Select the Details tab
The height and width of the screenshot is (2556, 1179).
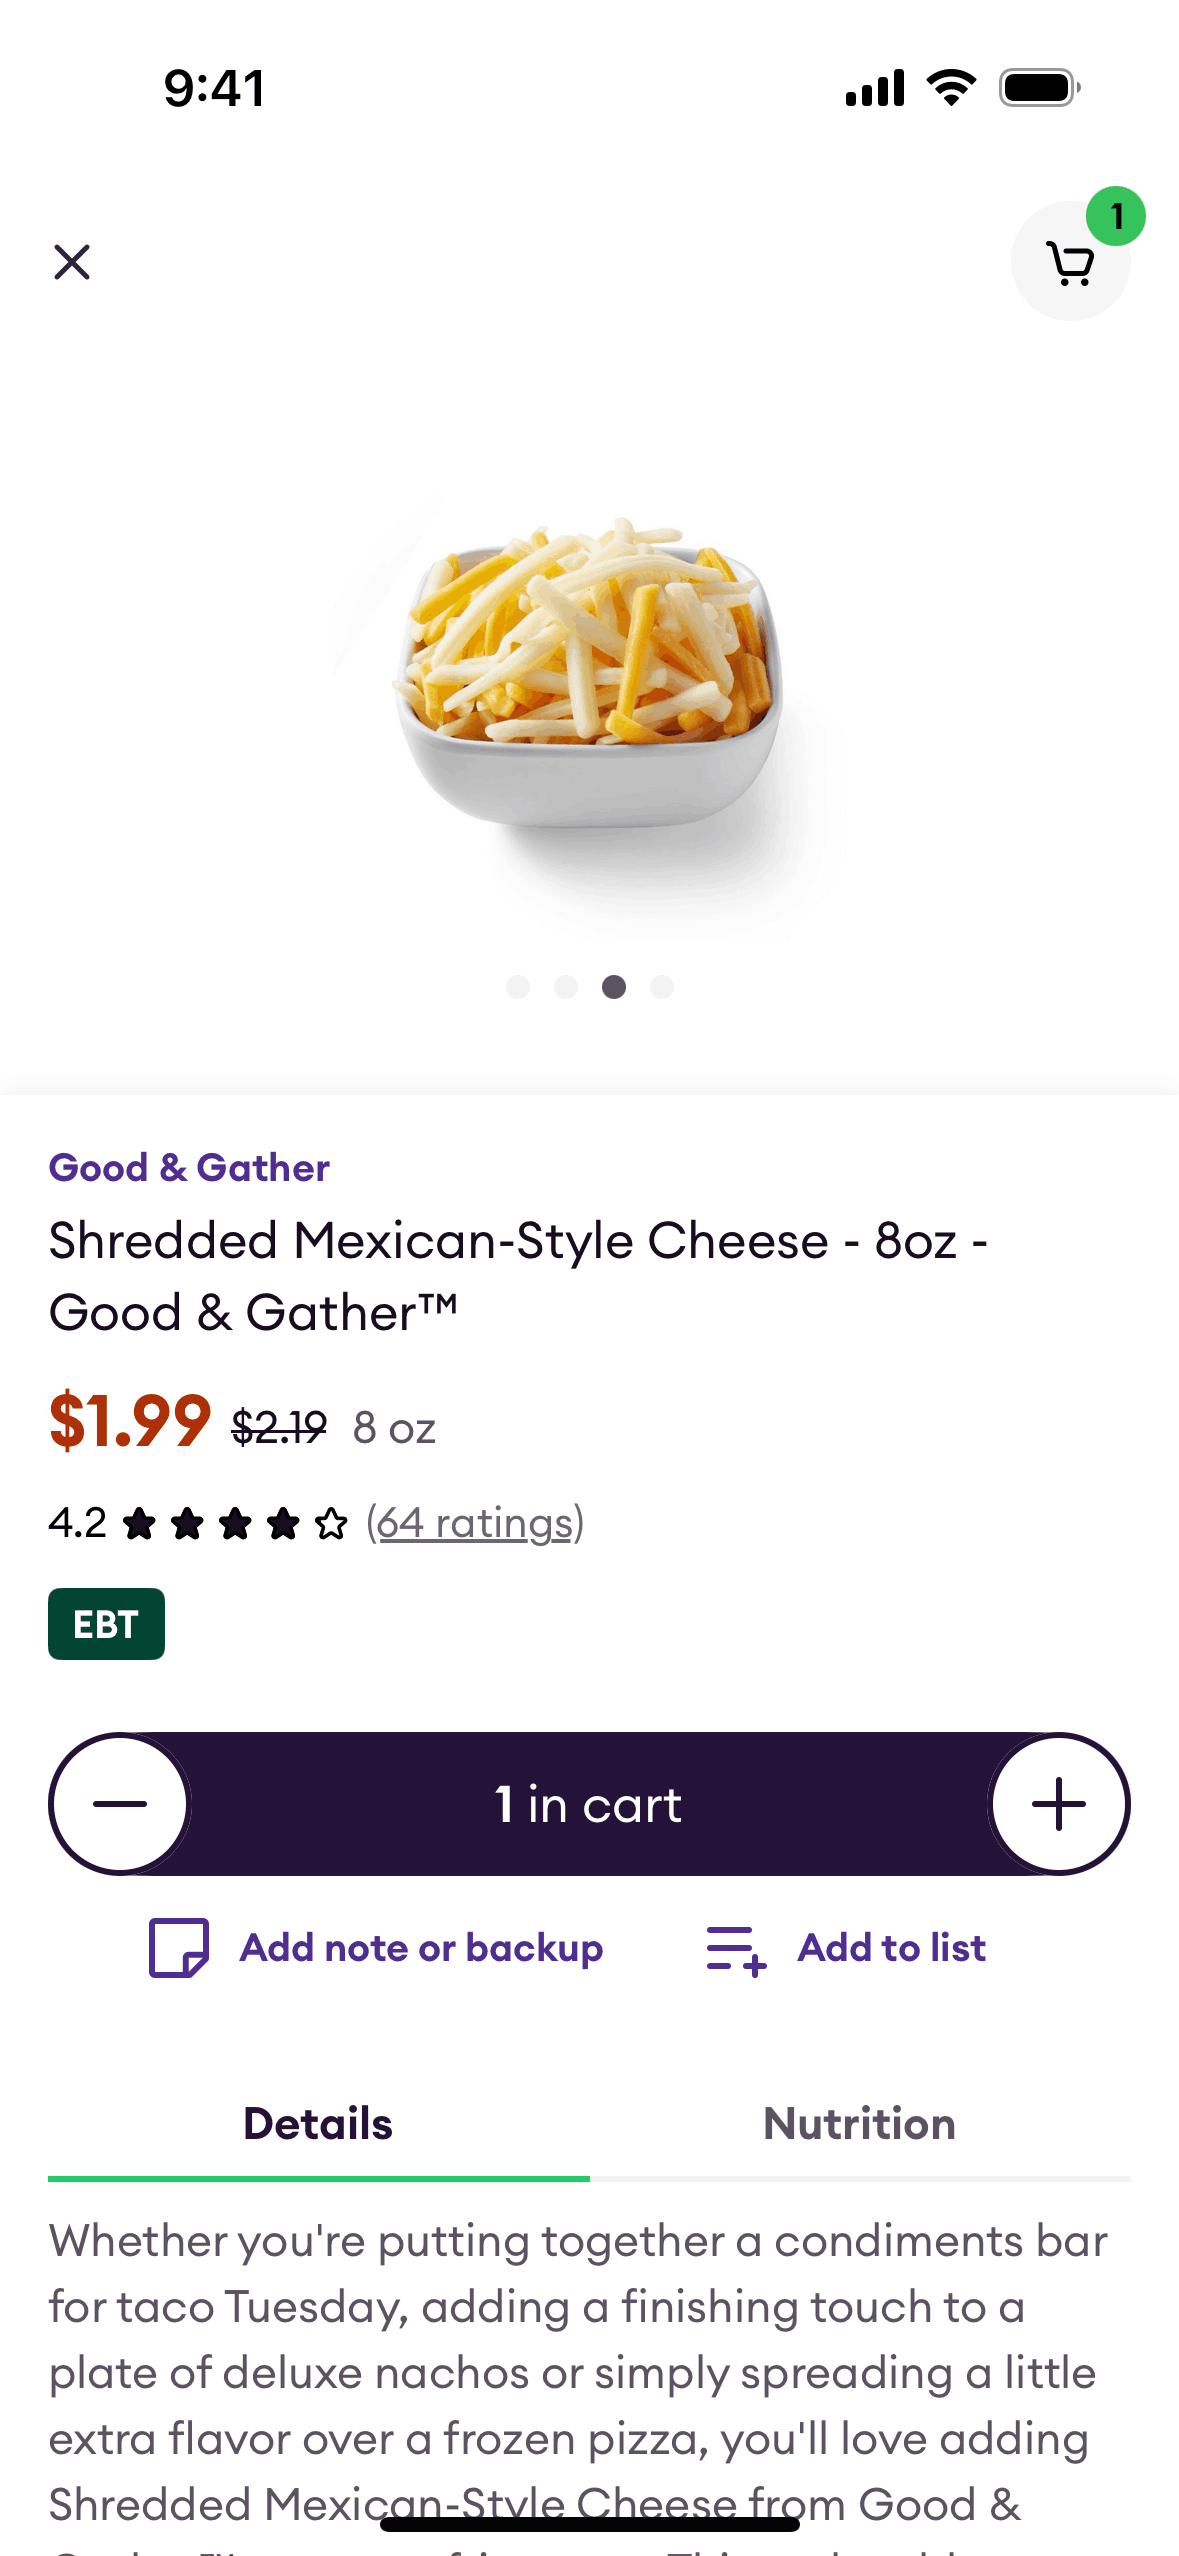[318, 2124]
